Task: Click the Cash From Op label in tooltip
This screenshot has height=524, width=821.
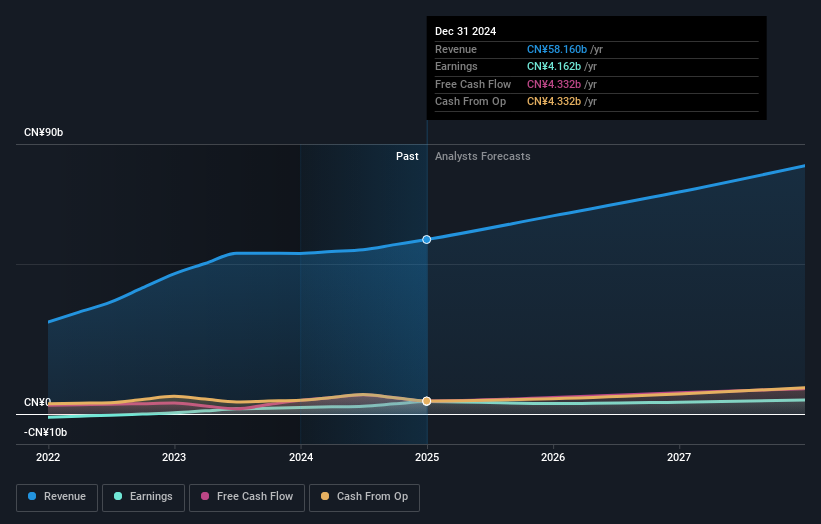Action: click(x=470, y=102)
